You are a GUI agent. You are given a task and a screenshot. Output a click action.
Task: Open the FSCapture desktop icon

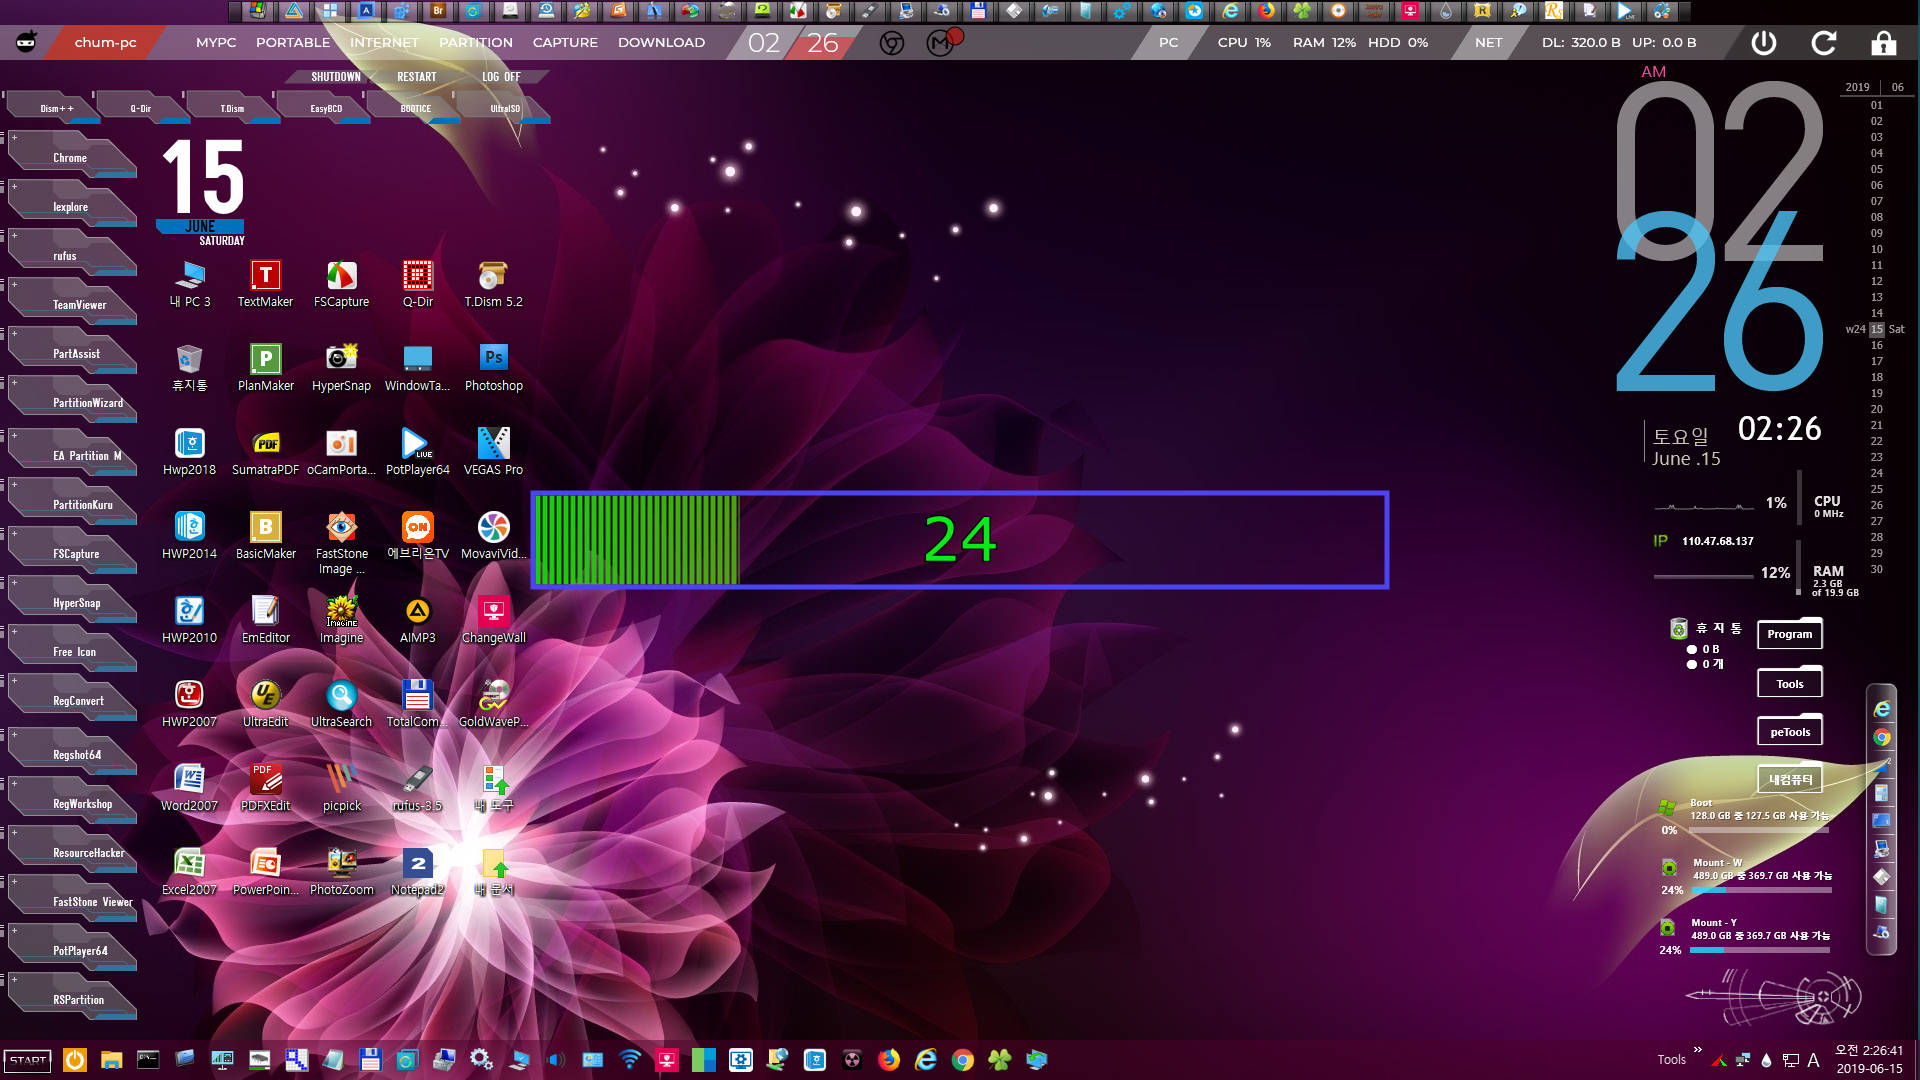pyautogui.click(x=341, y=284)
